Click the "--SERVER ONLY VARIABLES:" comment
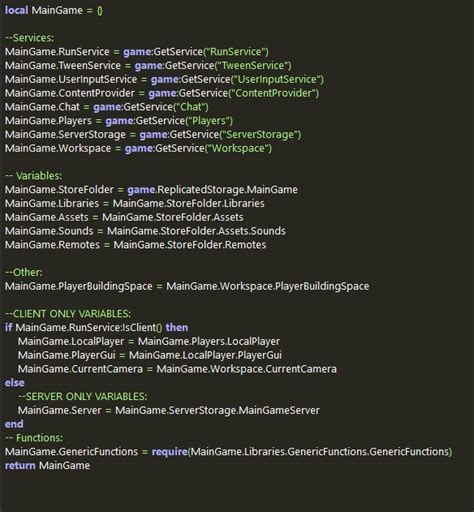474x512 pixels. [x=82, y=396]
